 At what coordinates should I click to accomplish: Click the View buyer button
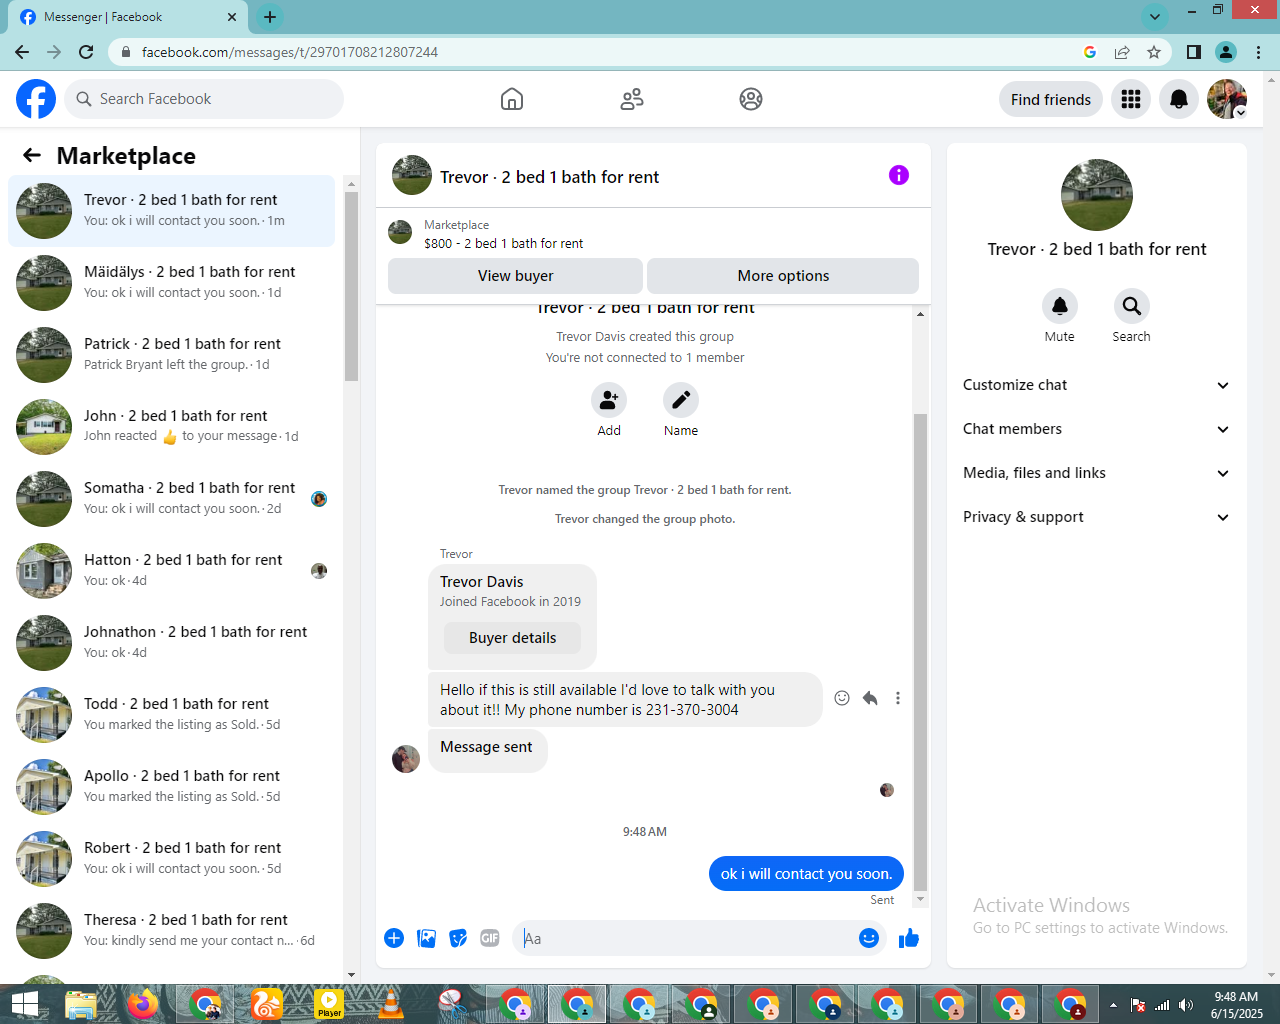coord(515,276)
